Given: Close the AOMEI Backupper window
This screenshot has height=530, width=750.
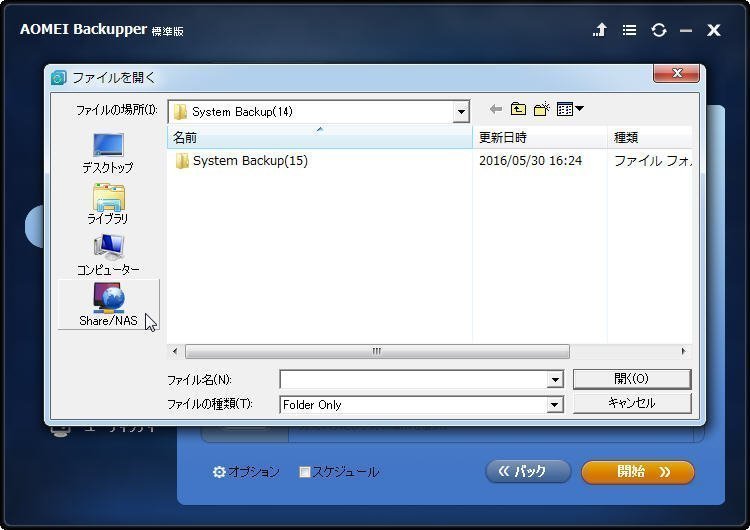Looking at the screenshot, I should click(x=714, y=30).
